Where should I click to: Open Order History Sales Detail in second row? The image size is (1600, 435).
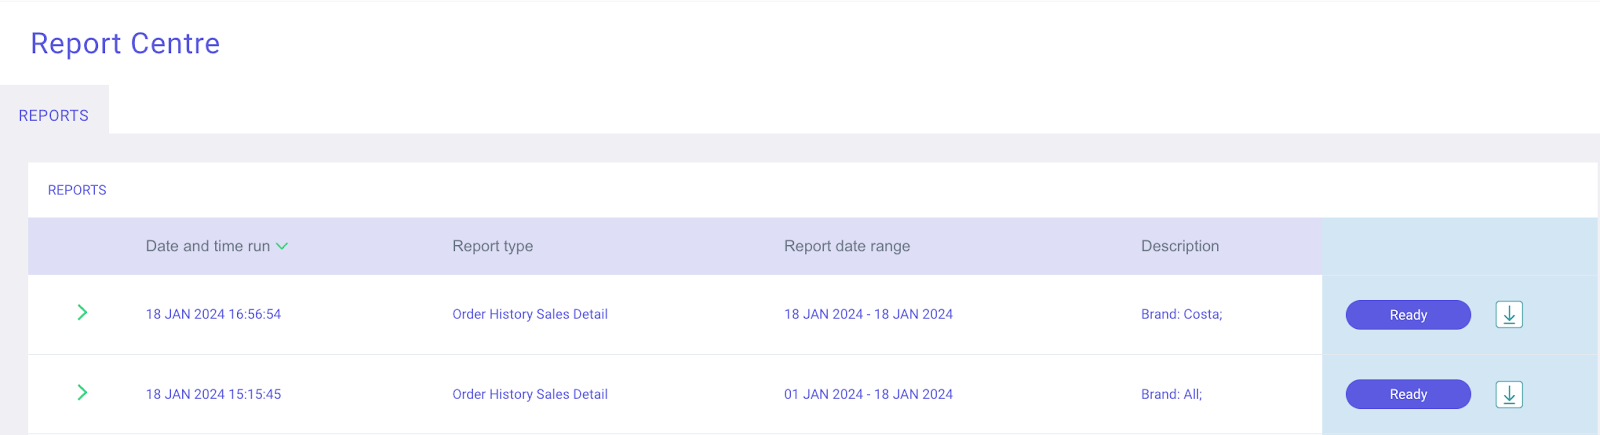click(529, 394)
